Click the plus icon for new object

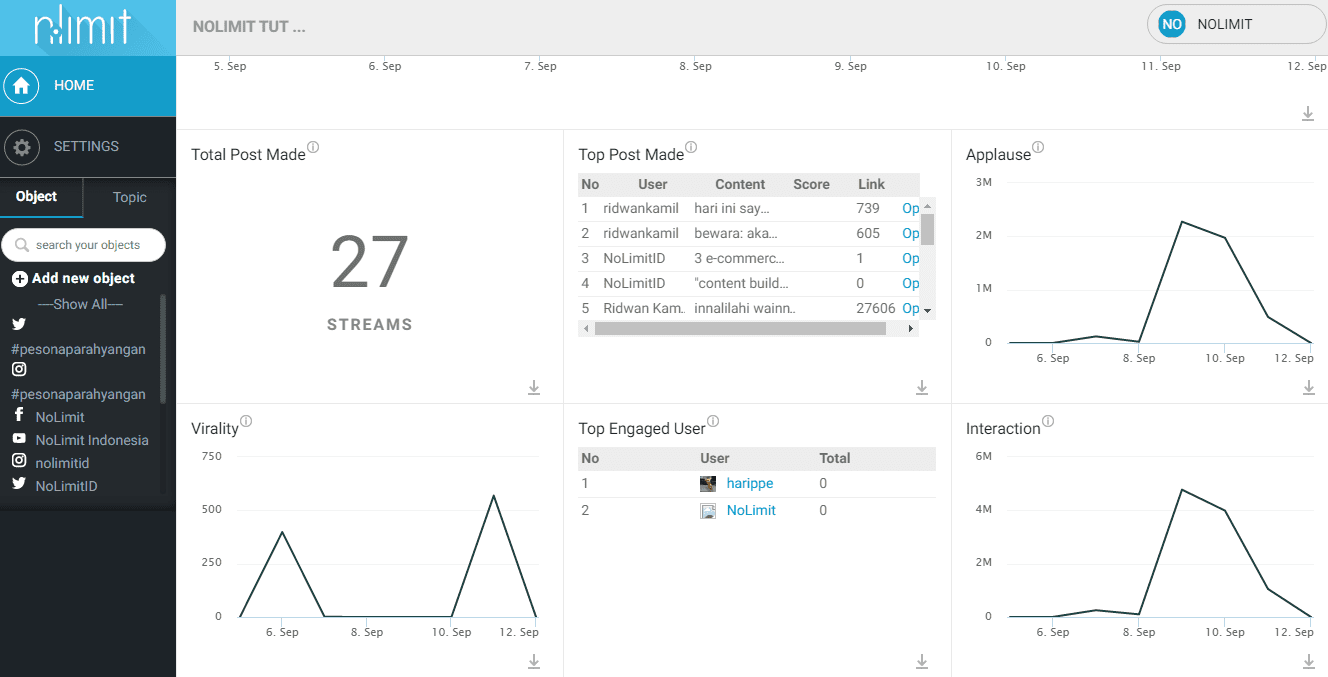19,279
